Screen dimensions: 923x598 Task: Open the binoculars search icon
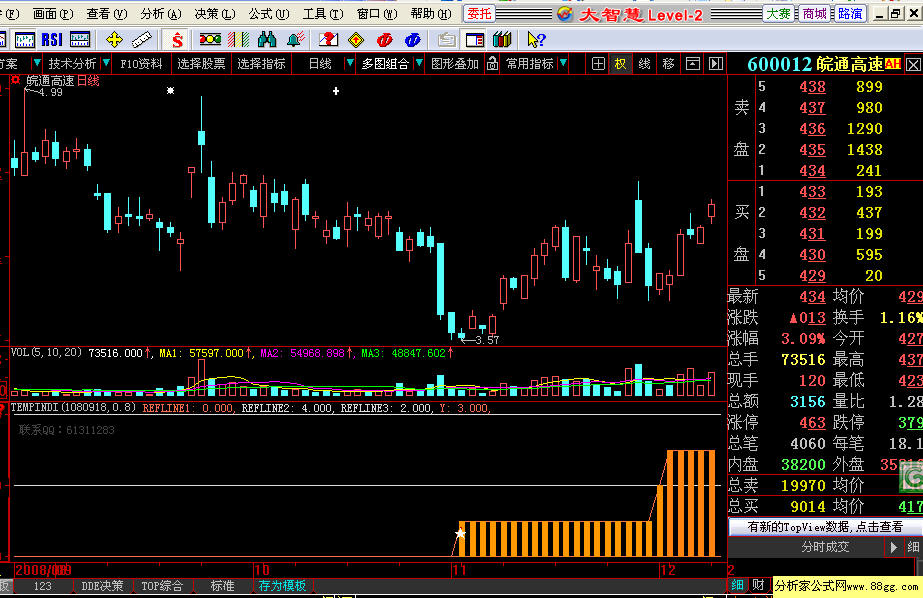point(267,39)
